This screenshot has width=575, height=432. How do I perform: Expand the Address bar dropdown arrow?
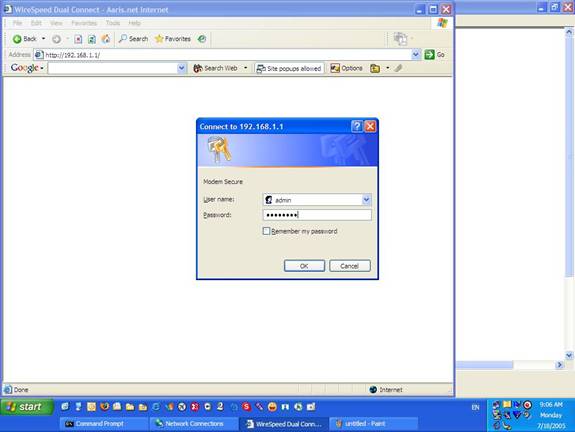(415, 55)
